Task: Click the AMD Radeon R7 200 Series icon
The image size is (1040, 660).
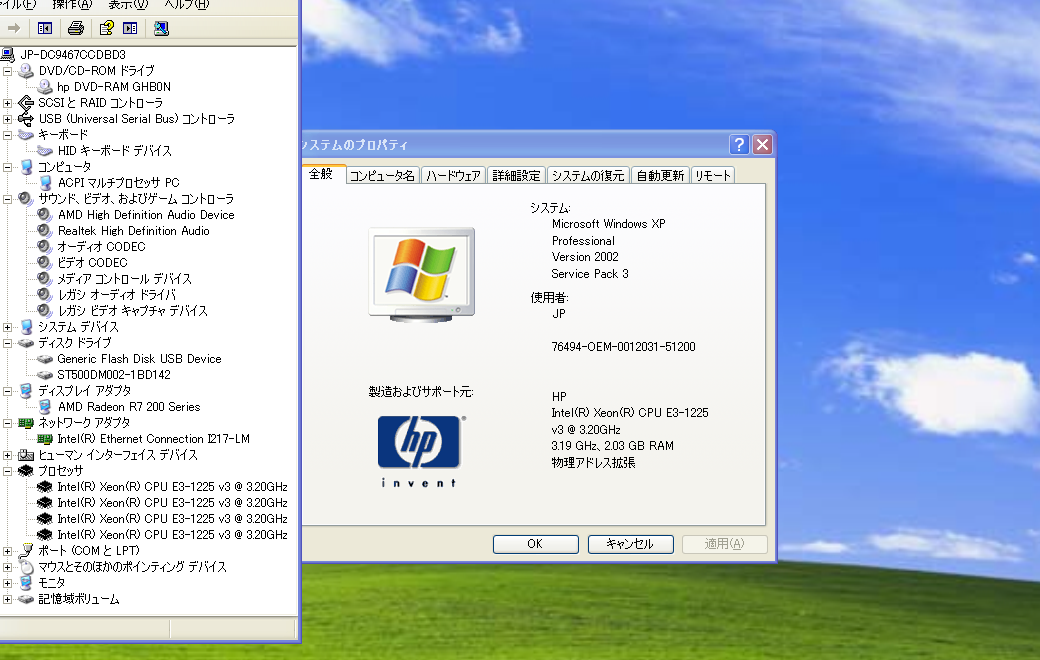Action: coord(44,407)
